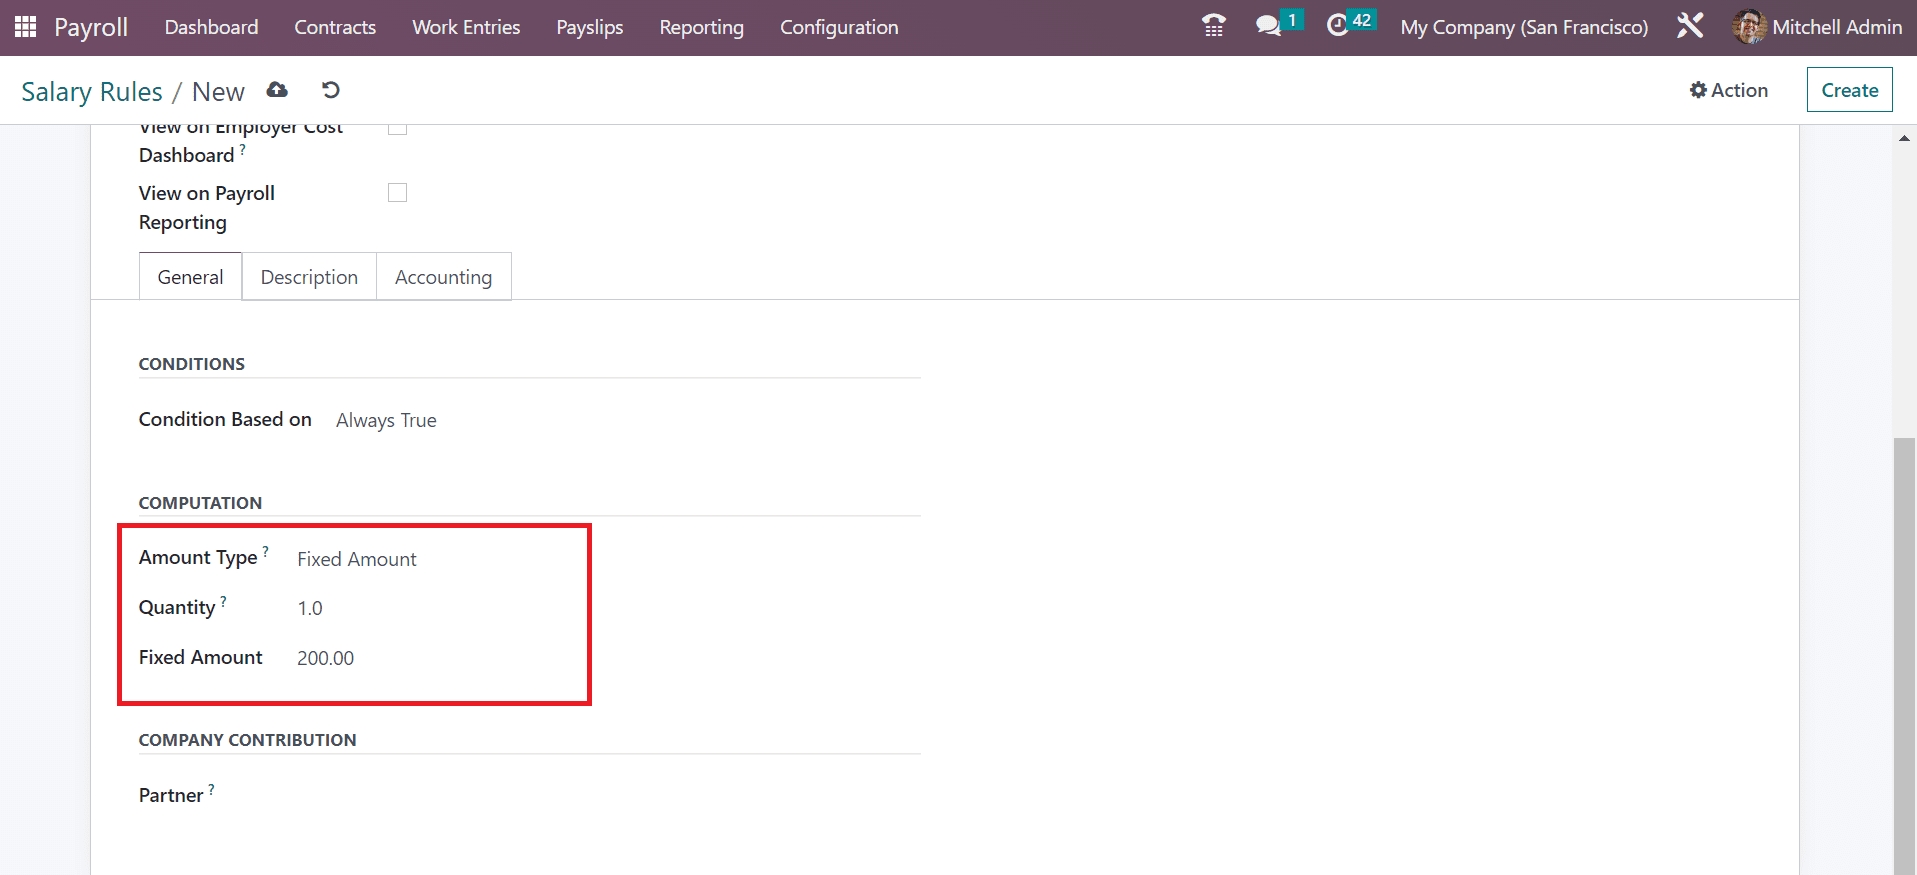The width and height of the screenshot is (1917, 875).
Task: Go back to Salary Rules breadcrumb
Action: point(92,92)
